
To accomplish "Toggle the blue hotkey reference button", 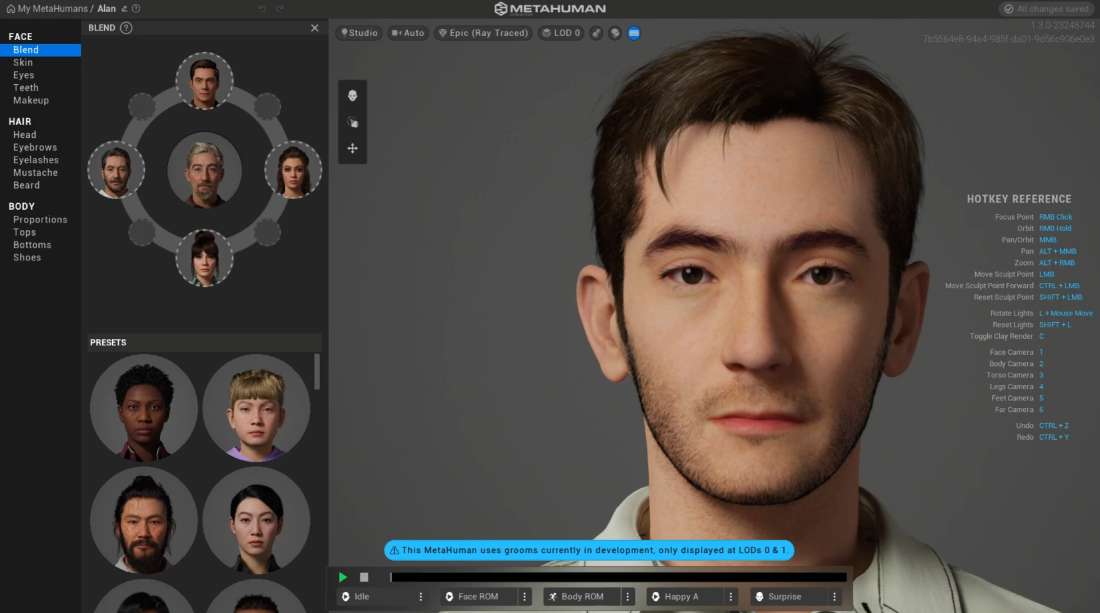I will point(634,33).
